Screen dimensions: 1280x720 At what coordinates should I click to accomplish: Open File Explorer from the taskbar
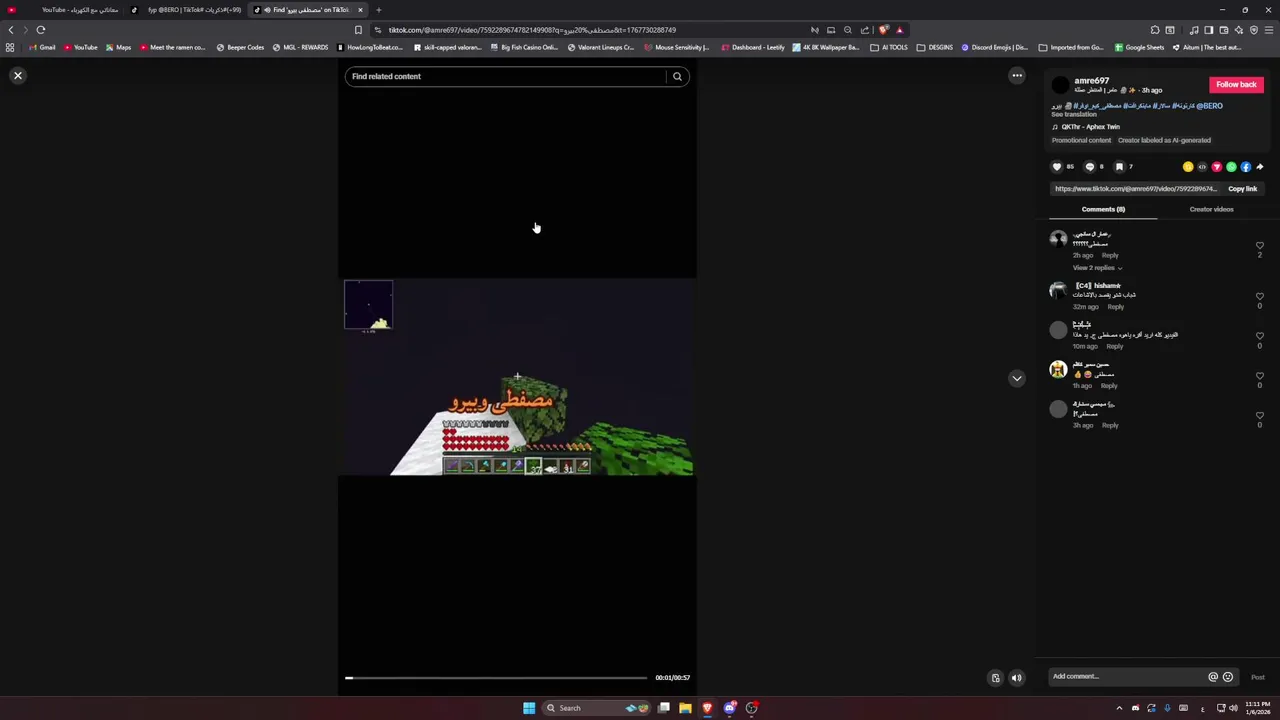[685, 708]
